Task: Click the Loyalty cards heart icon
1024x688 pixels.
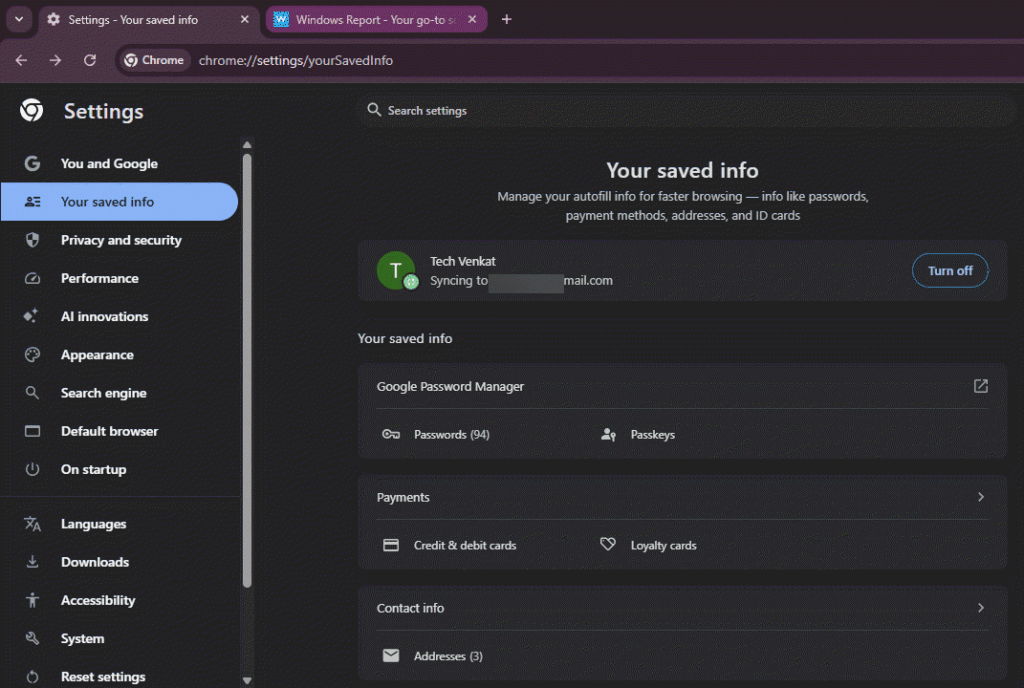Action: (x=608, y=544)
